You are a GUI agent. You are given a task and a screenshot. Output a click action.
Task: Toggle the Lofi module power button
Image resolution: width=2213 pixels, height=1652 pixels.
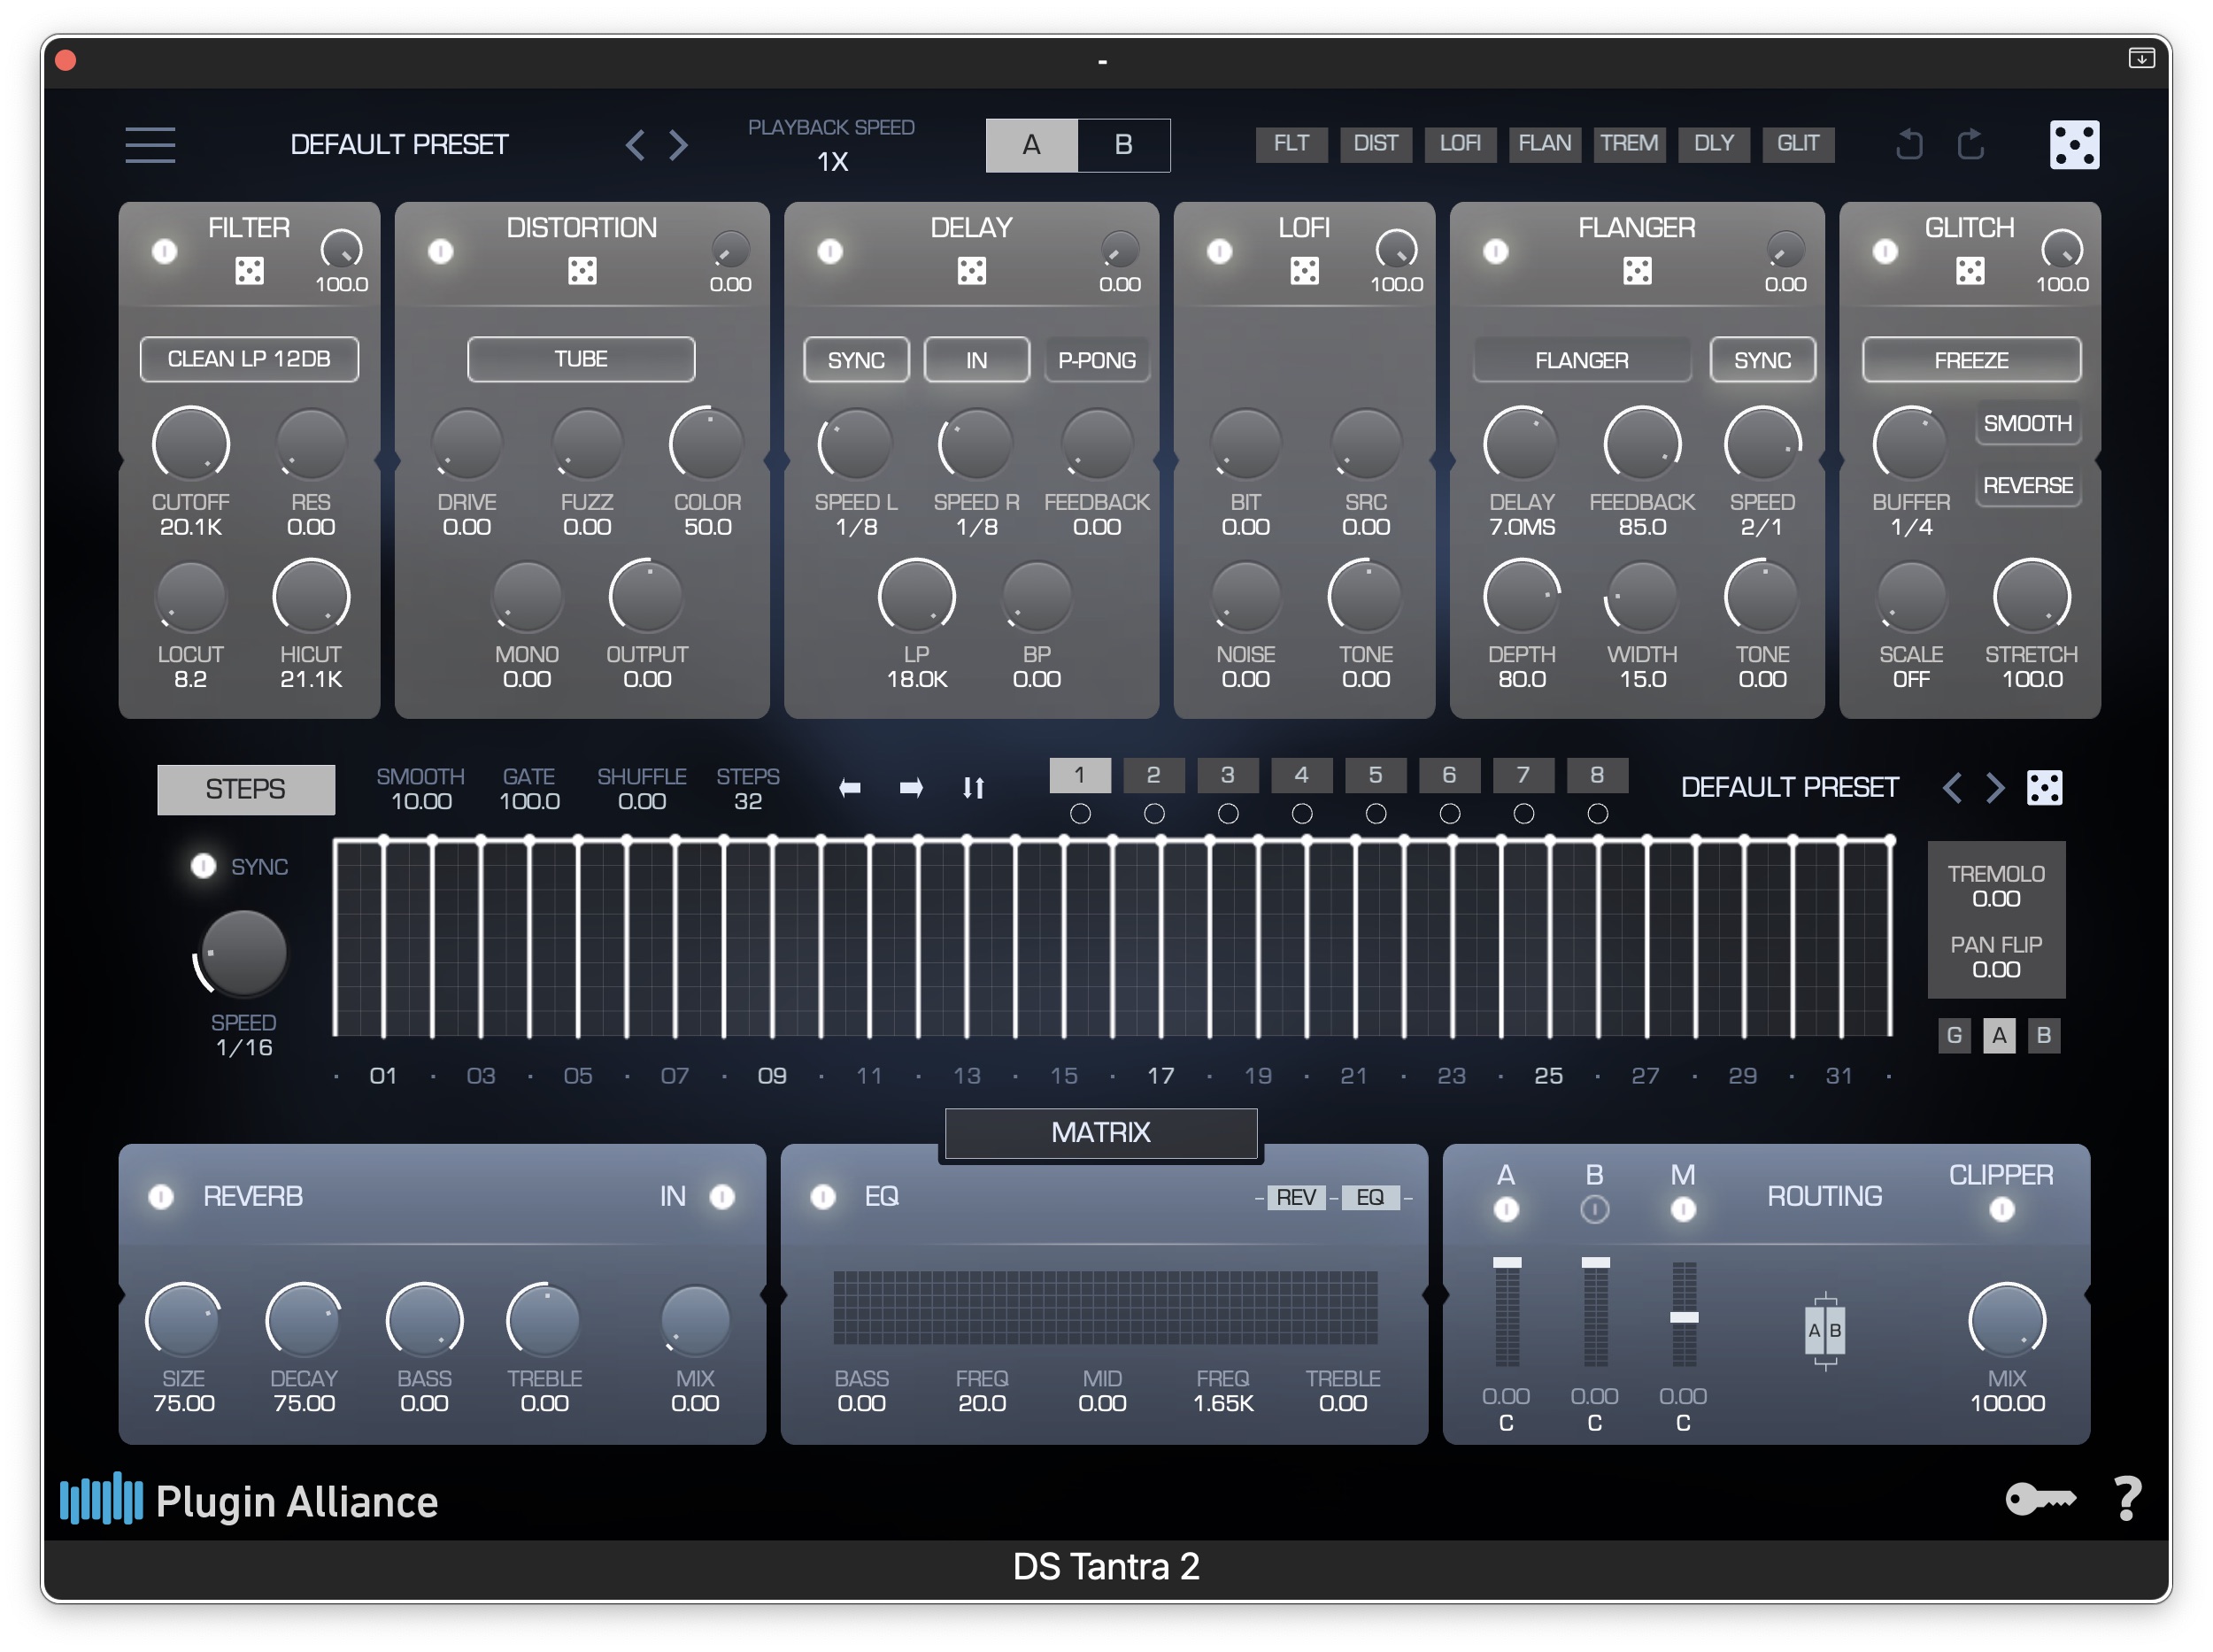point(1219,251)
